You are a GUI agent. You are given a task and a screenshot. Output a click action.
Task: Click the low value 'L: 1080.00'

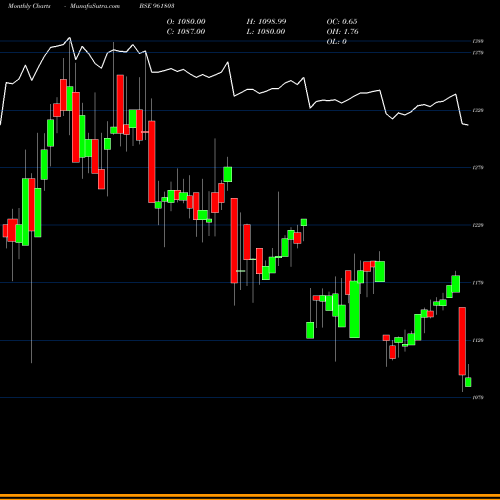pos(266,32)
